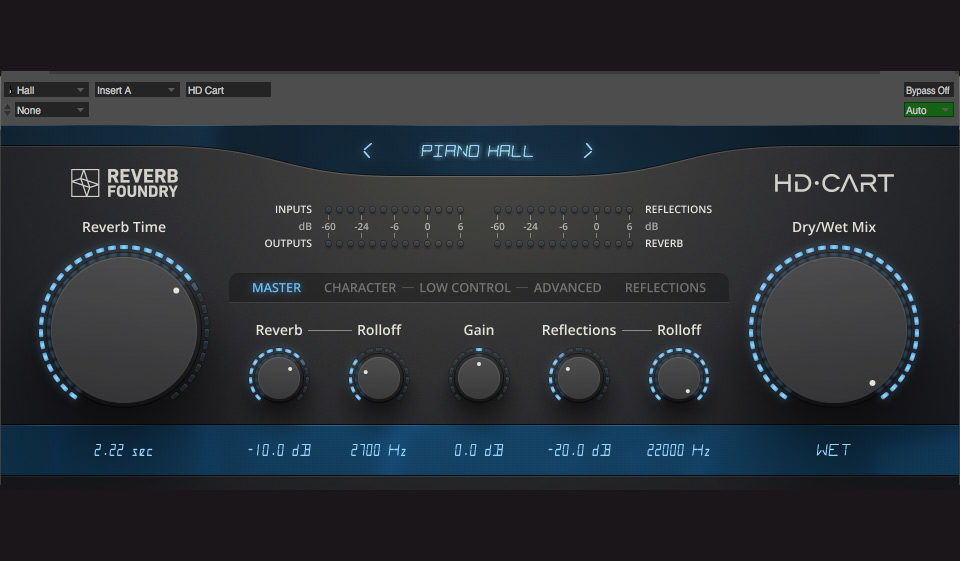Click the large Dry/Wet Mix knob
The image size is (960, 561).
tap(834, 329)
